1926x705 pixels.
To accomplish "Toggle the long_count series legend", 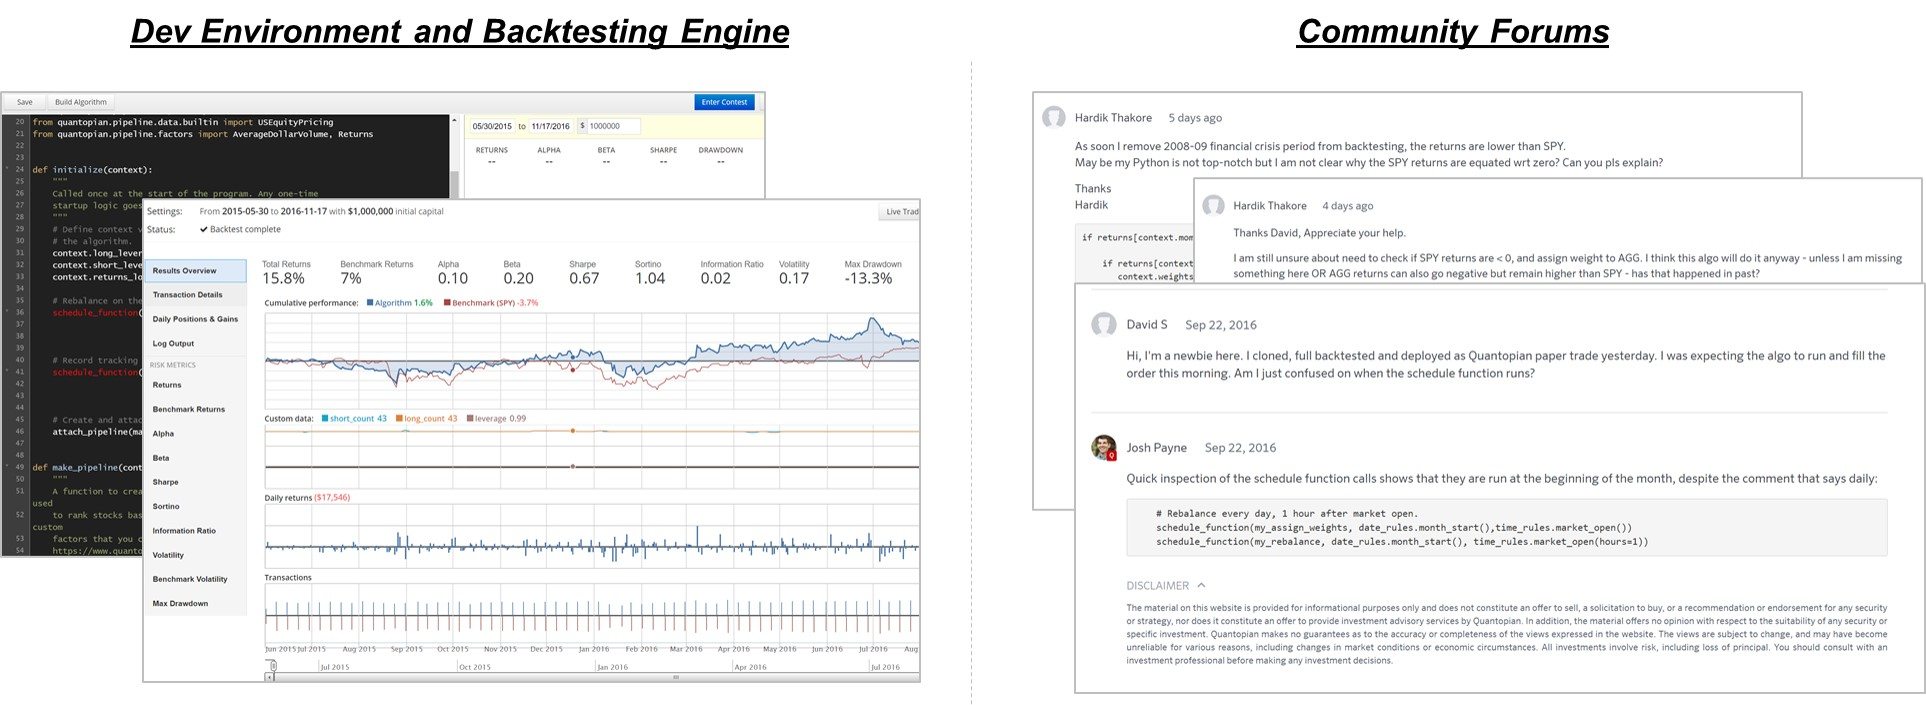I will click(399, 419).
